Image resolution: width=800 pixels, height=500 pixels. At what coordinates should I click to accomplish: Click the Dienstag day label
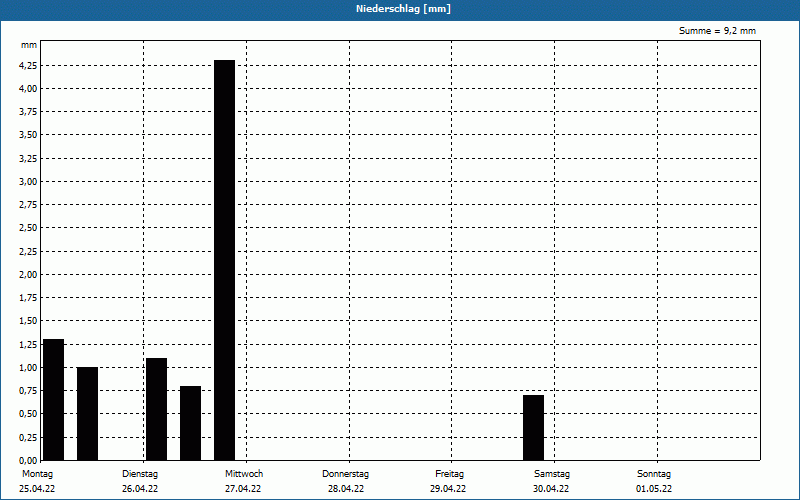140,474
